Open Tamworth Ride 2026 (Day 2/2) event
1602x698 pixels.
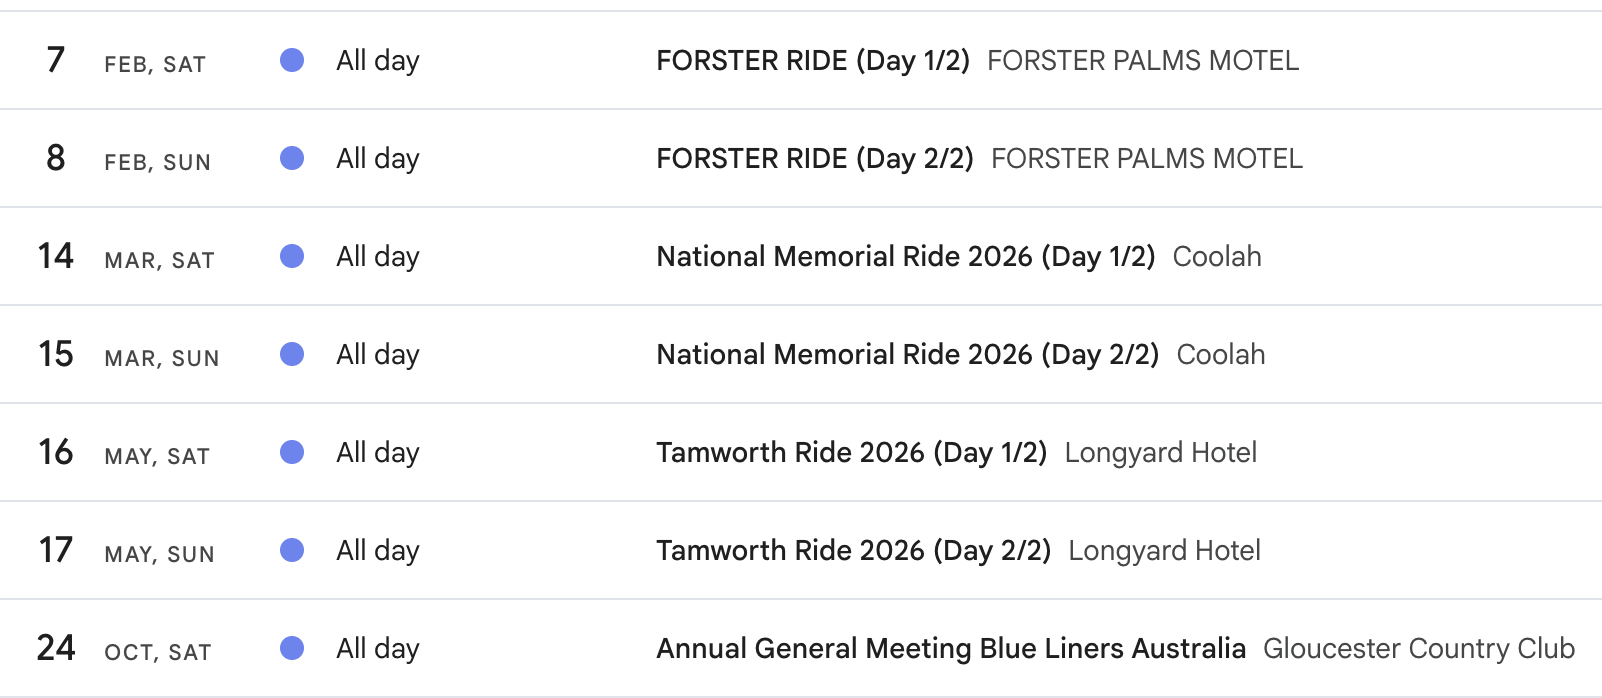(x=853, y=551)
